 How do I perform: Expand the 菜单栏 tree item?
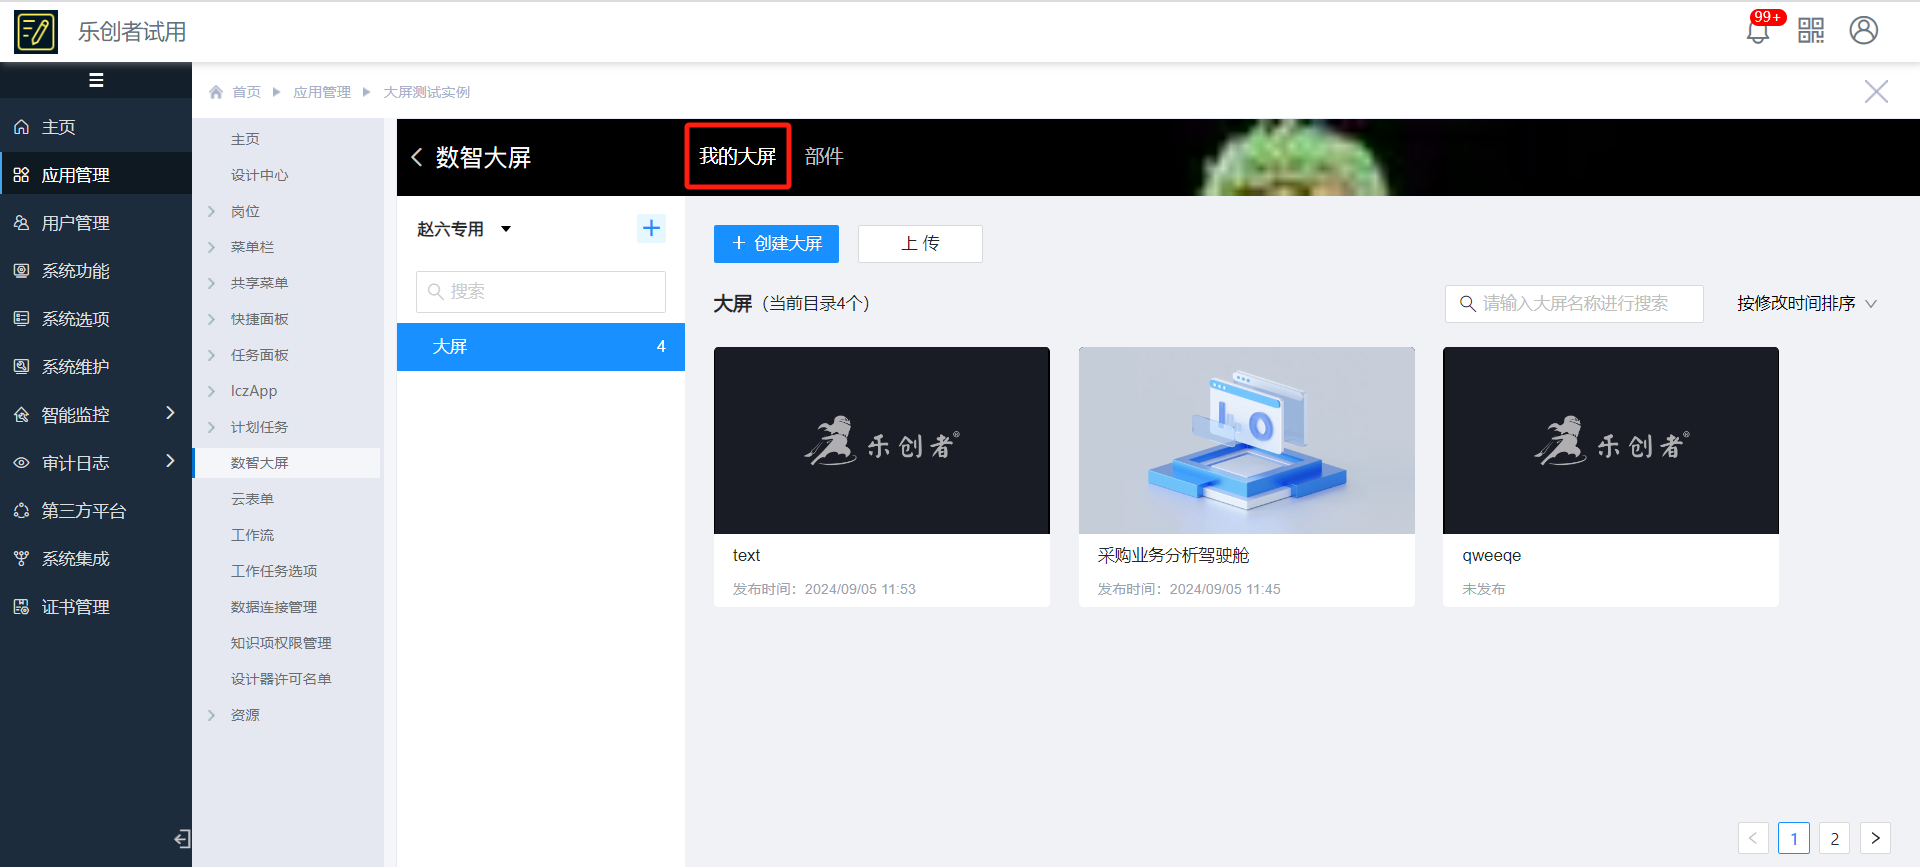(212, 247)
